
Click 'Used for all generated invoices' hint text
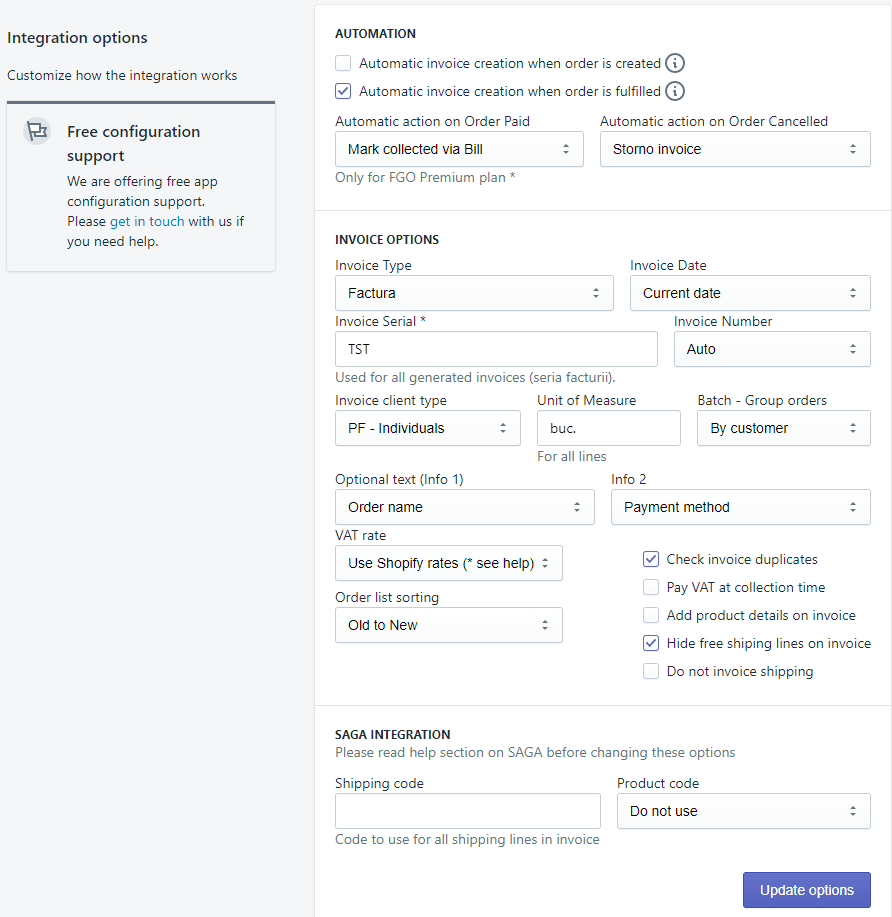475,377
